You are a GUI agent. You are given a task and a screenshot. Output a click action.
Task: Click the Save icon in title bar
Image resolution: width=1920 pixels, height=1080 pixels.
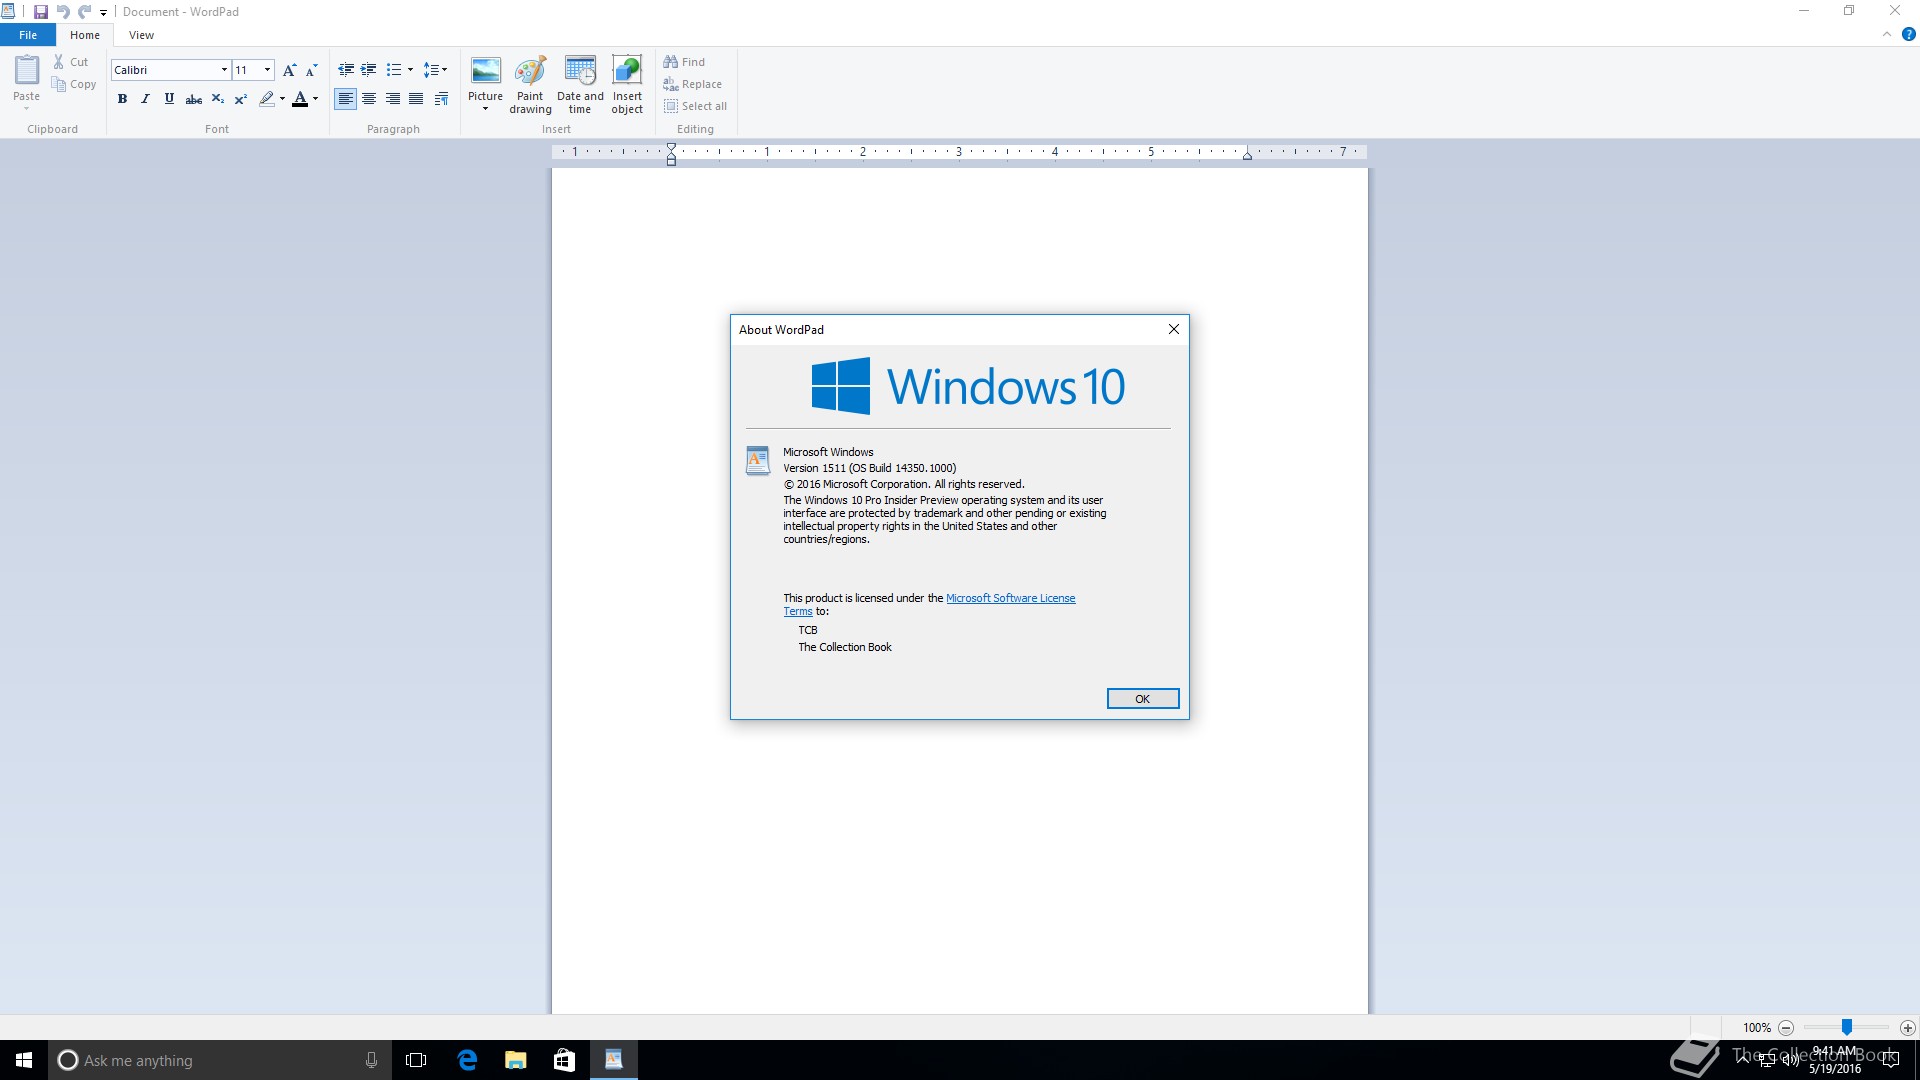[41, 12]
